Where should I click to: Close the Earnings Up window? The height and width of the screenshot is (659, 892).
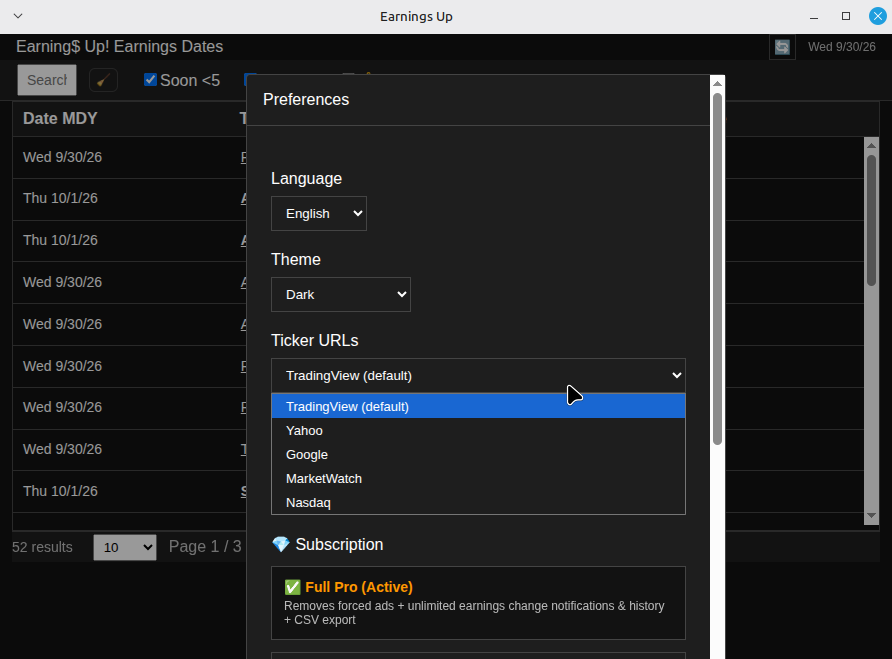(877, 16)
